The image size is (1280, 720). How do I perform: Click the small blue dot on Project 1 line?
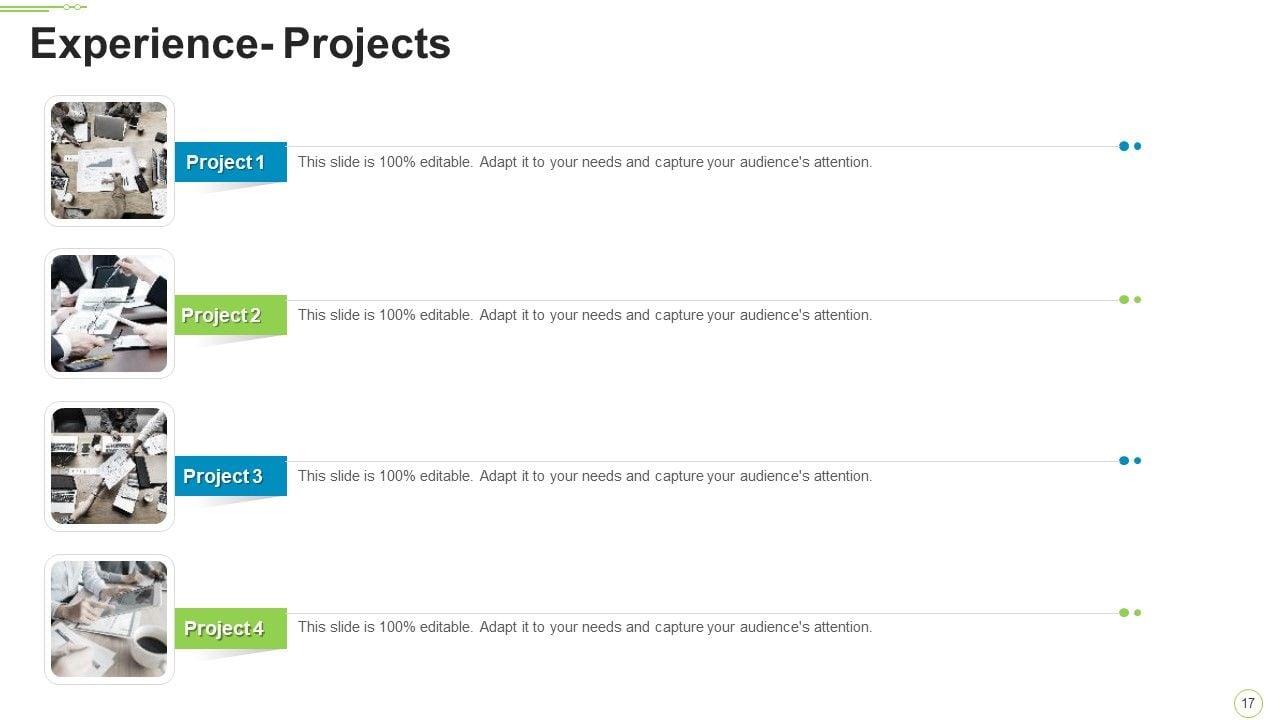click(1138, 146)
